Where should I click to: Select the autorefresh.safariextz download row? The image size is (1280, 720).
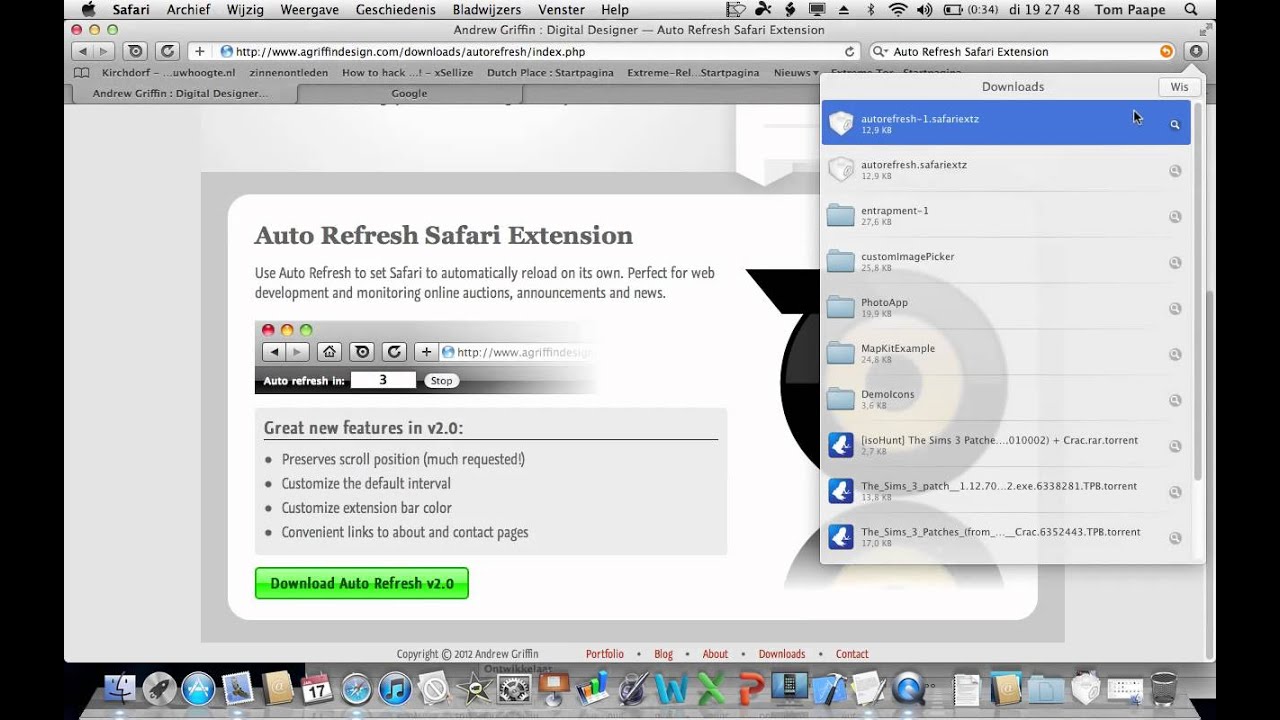1006,171
